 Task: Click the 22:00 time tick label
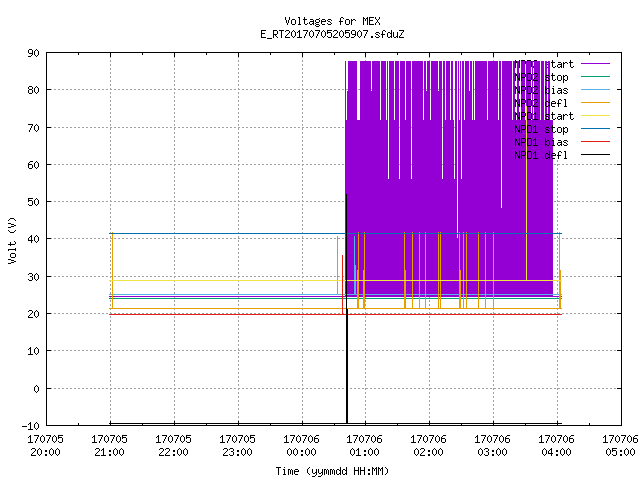pos(173,452)
